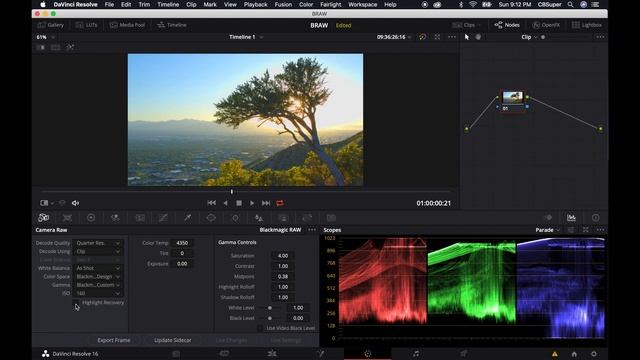Switch to the Deliver page icon
The image size is (640, 360).
pyautogui.click(x=464, y=353)
